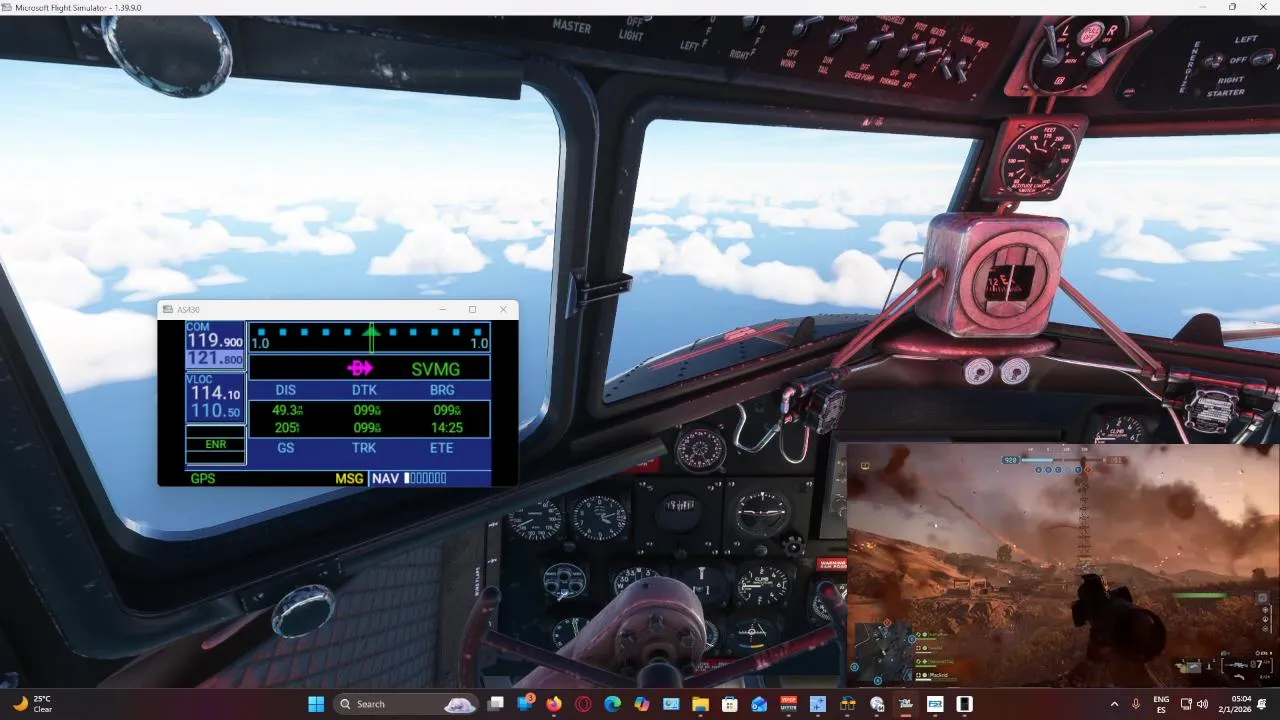
Task: Open the Windows Start menu
Action: point(316,704)
